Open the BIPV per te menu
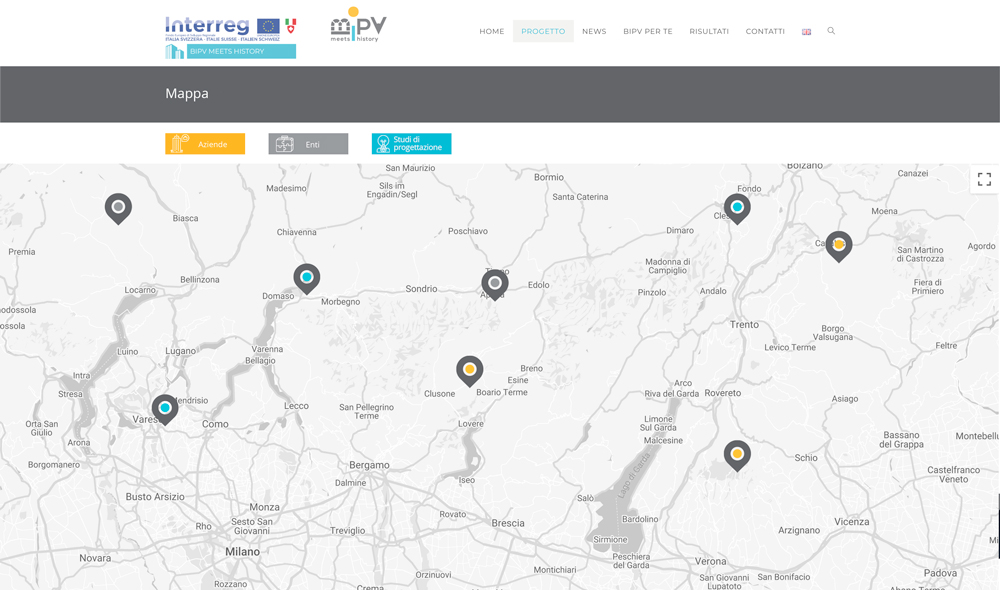The image size is (1000, 590). 647,31
